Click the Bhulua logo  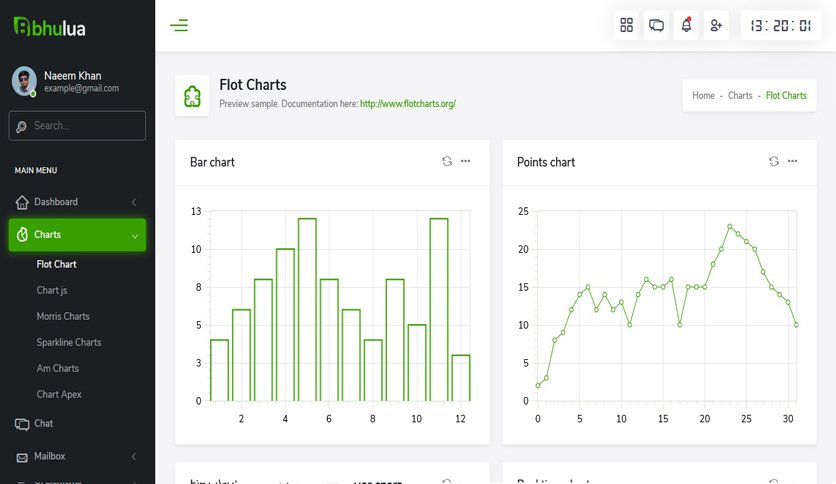(50, 27)
